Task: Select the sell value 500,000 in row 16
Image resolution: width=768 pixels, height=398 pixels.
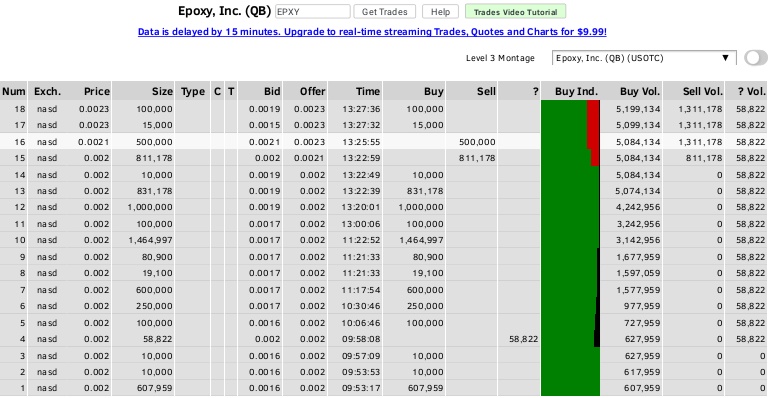Action: click(477, 142)
